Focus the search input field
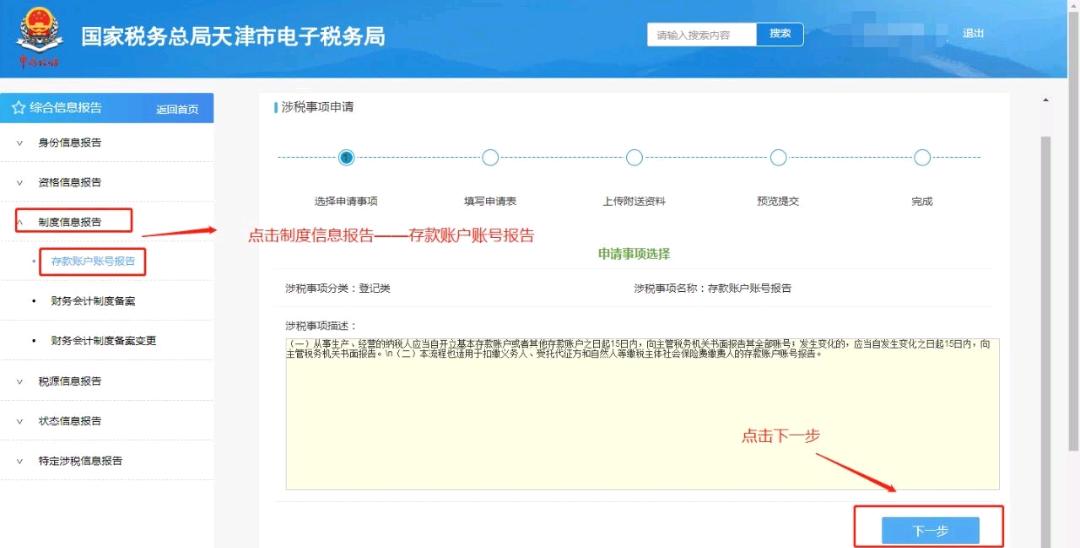 point(701,35)
